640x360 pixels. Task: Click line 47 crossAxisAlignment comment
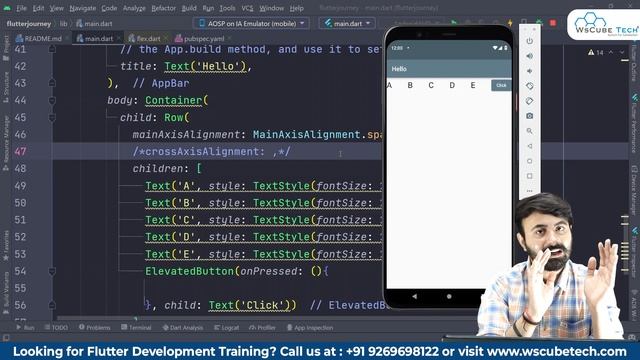[x=211, y=151]
